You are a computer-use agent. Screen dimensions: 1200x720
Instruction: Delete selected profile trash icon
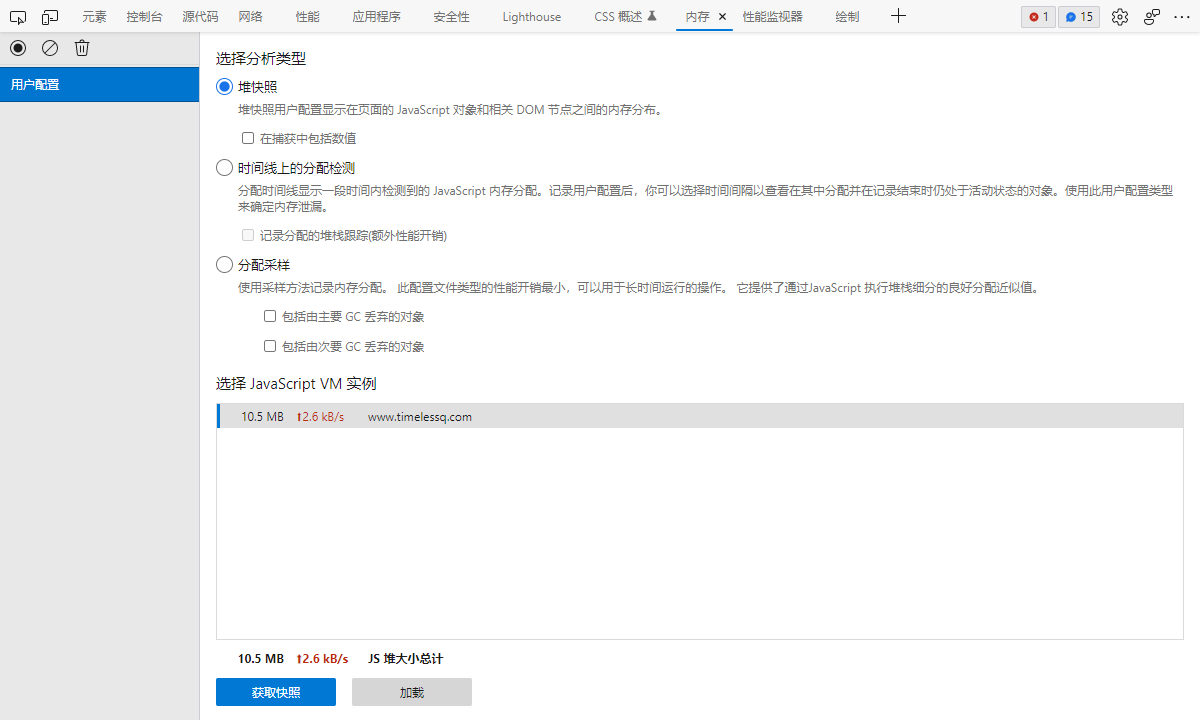tap(82, 48)
